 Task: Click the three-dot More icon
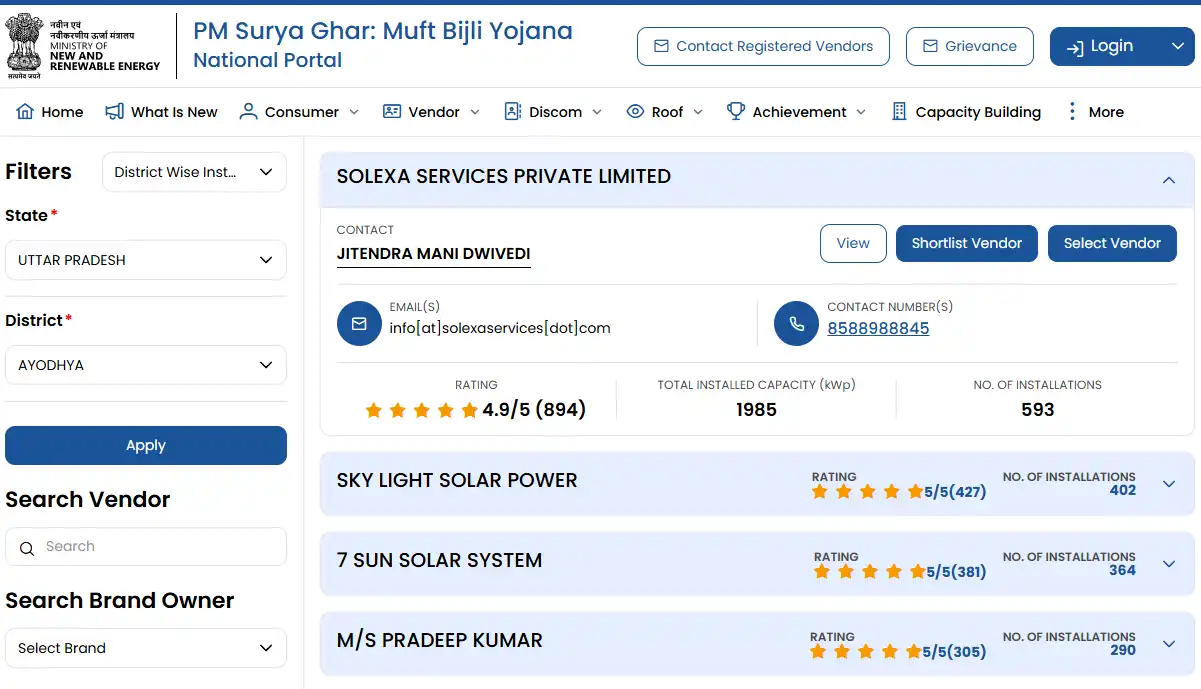click(1072, 111)
